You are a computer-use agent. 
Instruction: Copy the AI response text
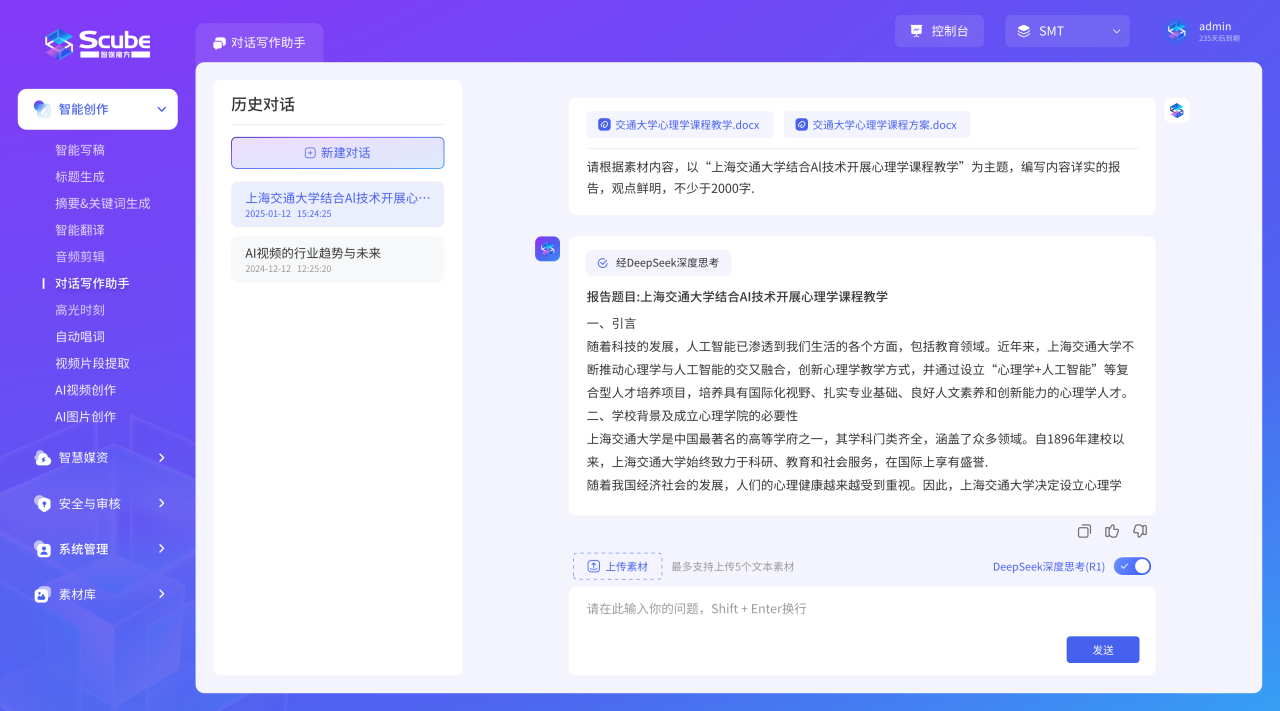click(1084, 531)
